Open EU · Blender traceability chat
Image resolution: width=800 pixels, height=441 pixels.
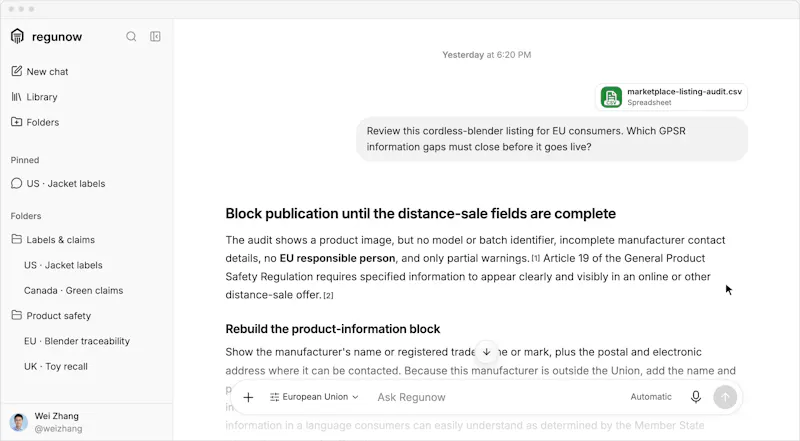pos(77,341)
